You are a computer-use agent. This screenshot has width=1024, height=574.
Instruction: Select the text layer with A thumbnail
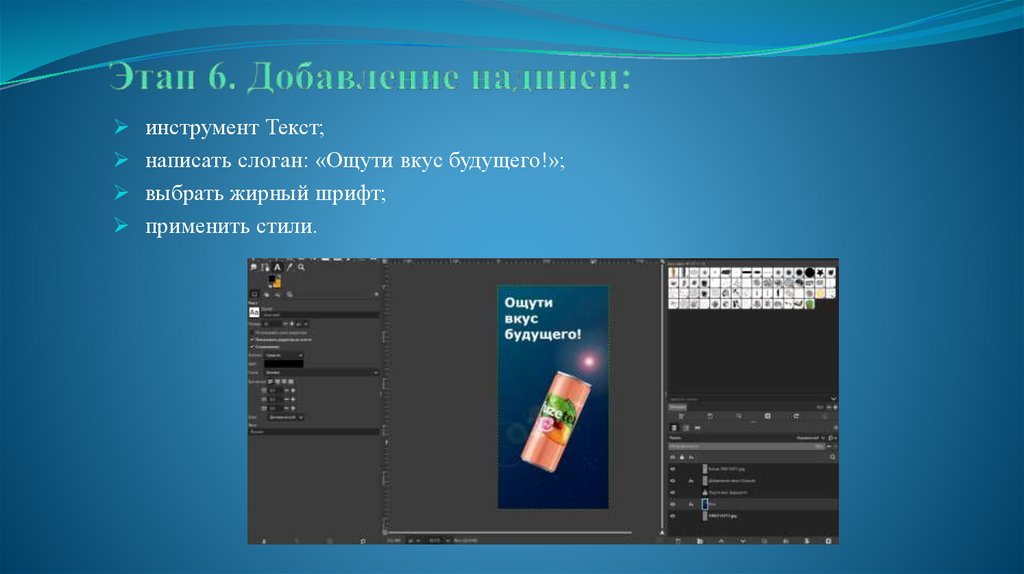(751, 492)
